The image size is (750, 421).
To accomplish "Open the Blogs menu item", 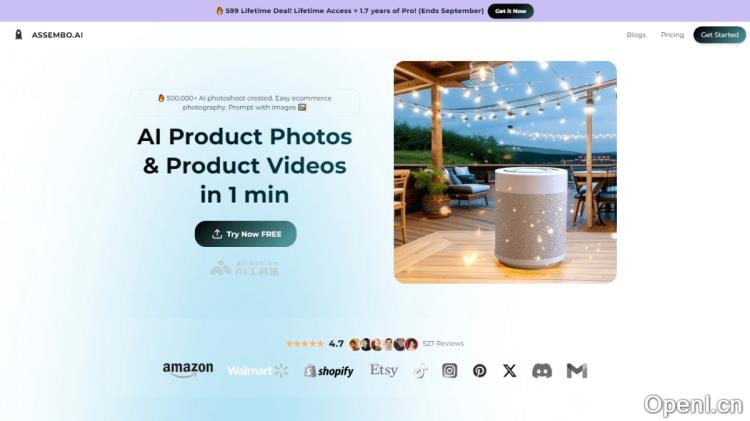I will [636, 35].
